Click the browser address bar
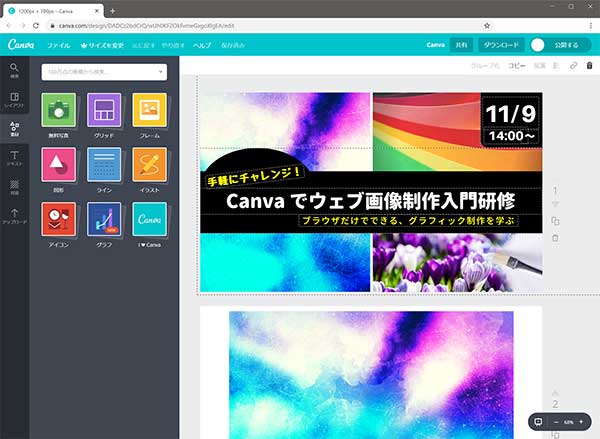This screenshot has width=600, height=439. click(268, 26)
